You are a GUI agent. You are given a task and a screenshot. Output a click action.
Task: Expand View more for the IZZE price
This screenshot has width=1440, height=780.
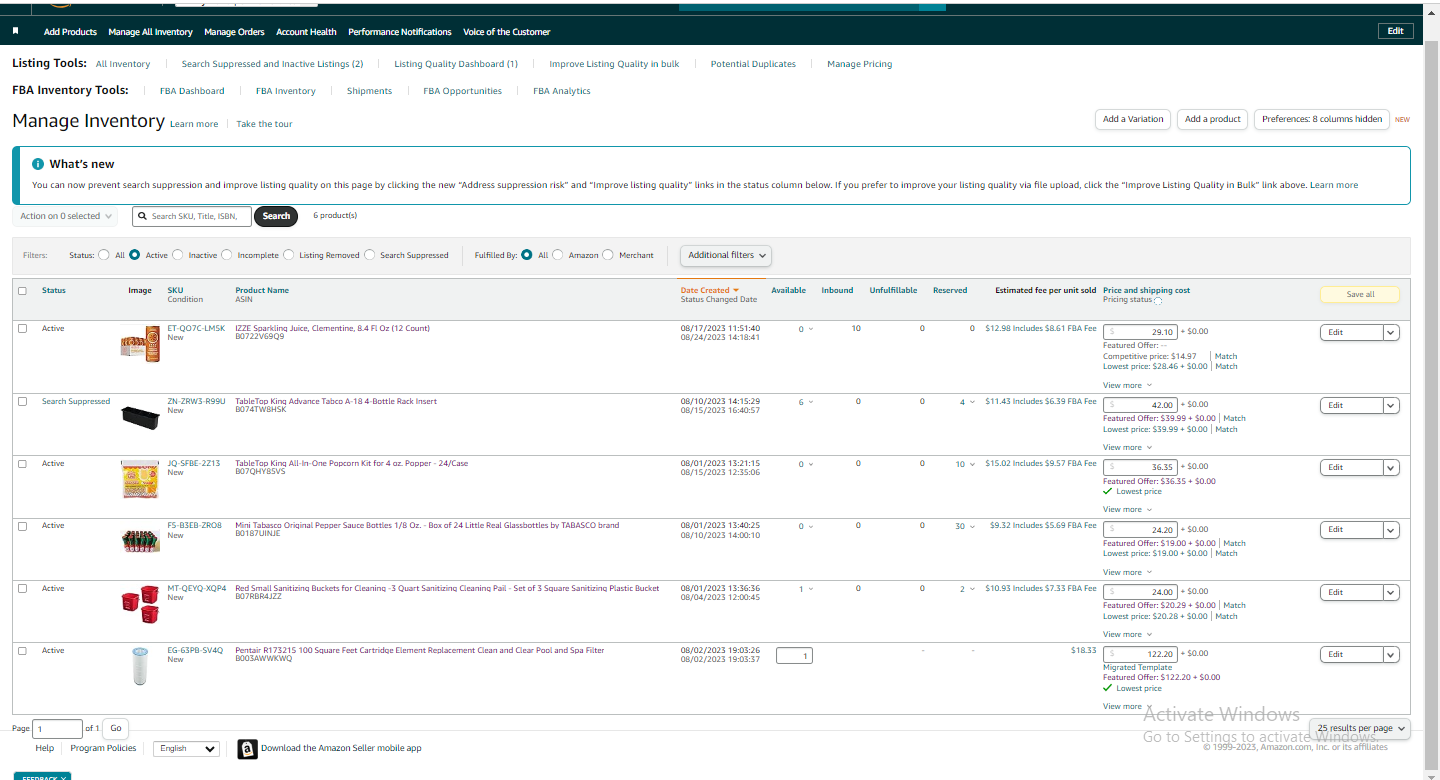click(1127, 385)
